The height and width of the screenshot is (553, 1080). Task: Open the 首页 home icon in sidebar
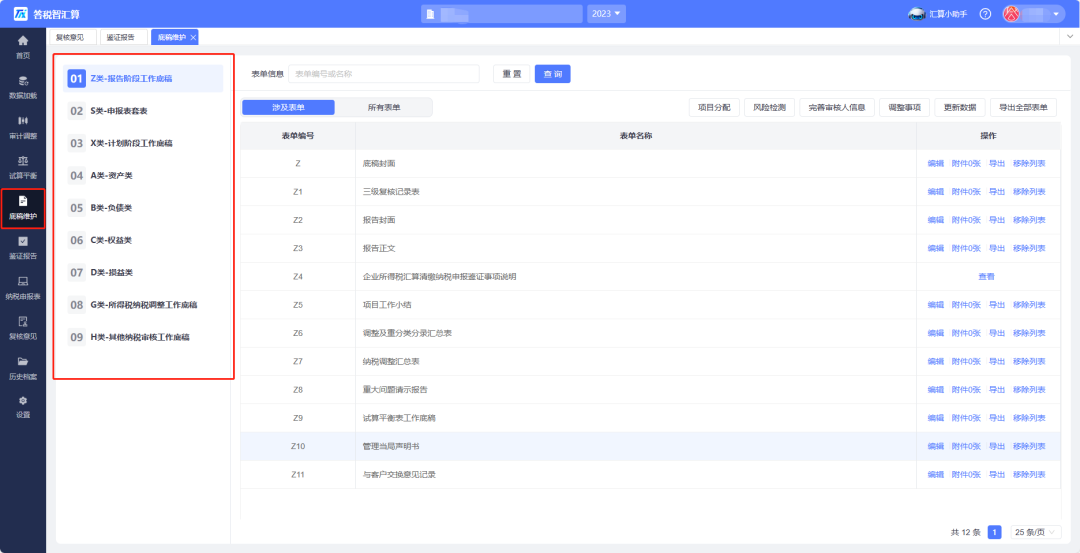click(23, 40)
